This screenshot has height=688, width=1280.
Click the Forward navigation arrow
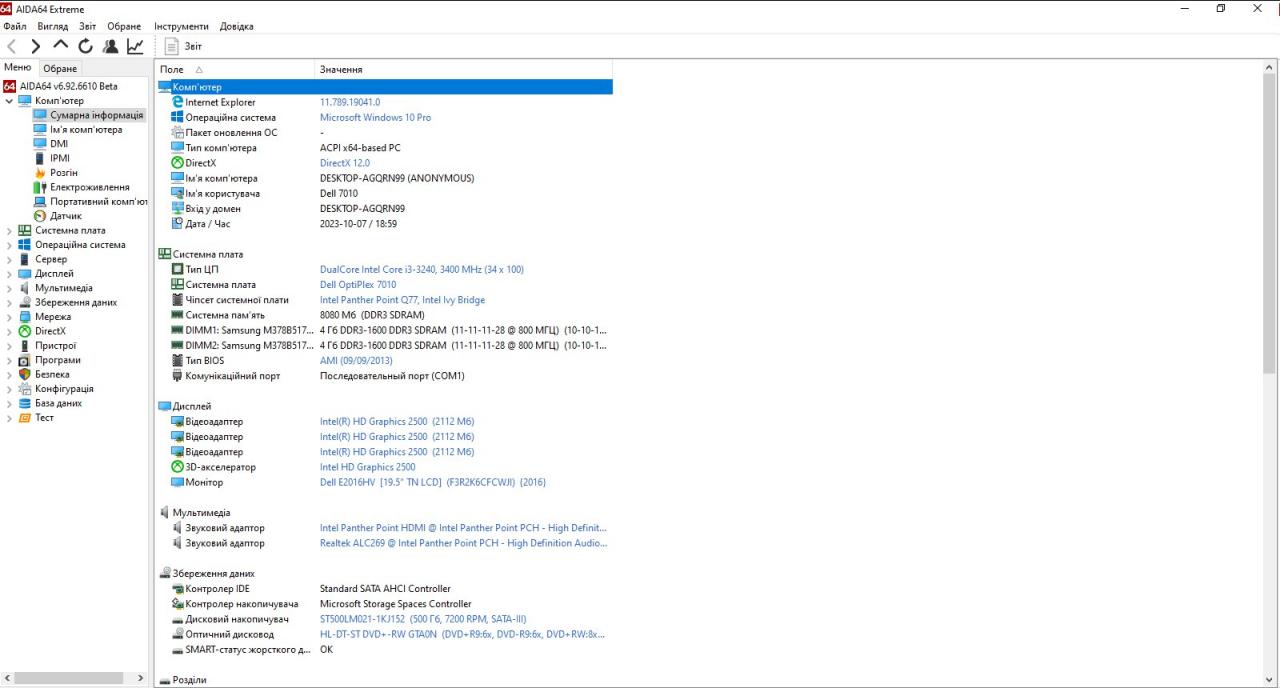36,46
